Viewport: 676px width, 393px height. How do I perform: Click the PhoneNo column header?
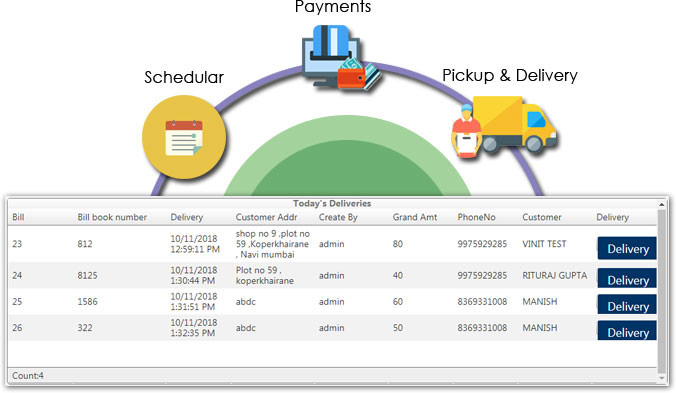[476, 217]
